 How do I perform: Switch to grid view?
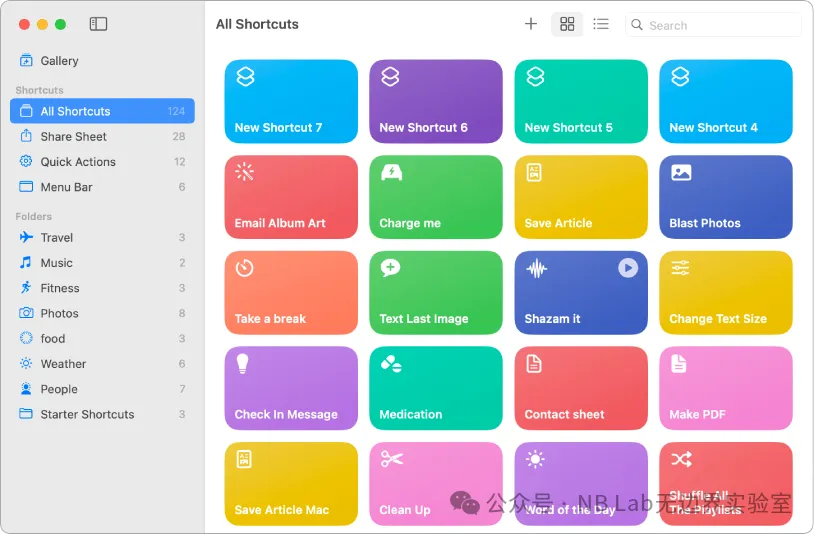pos(567,24)
